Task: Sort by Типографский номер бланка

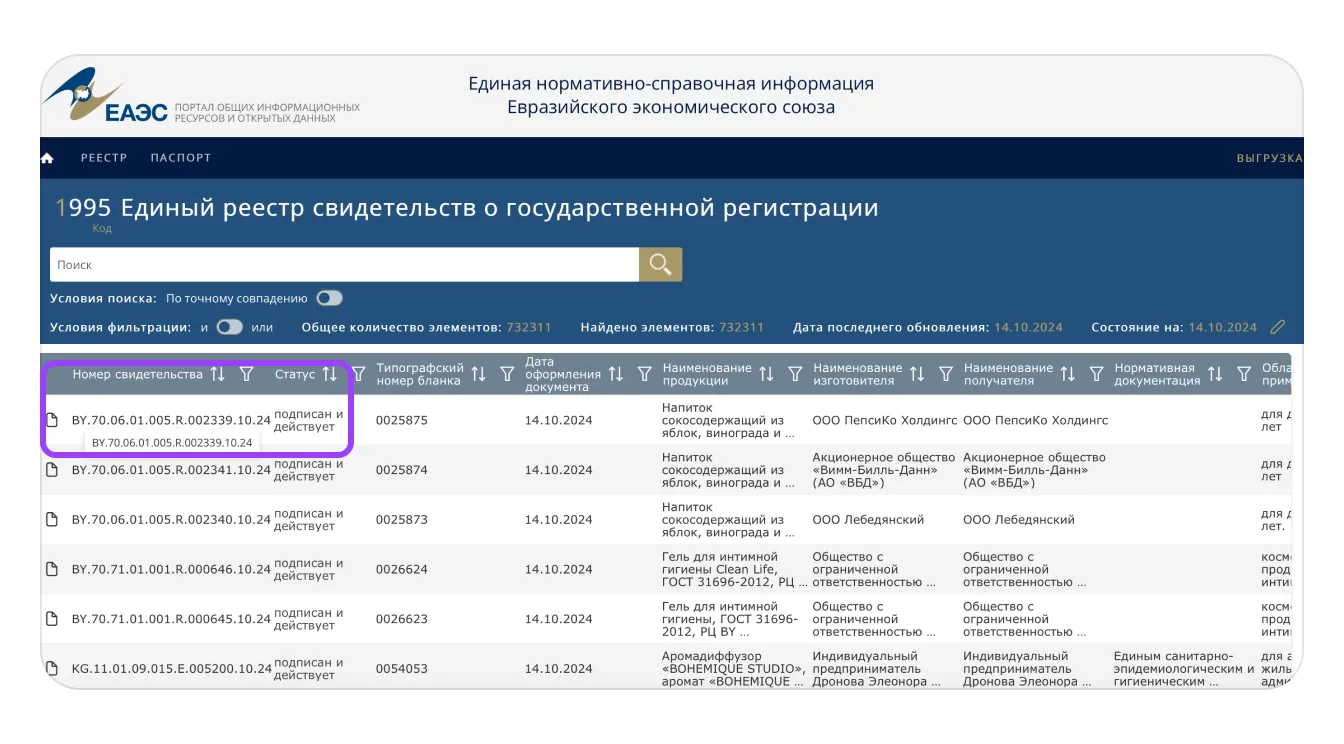Action: point(479,374)
